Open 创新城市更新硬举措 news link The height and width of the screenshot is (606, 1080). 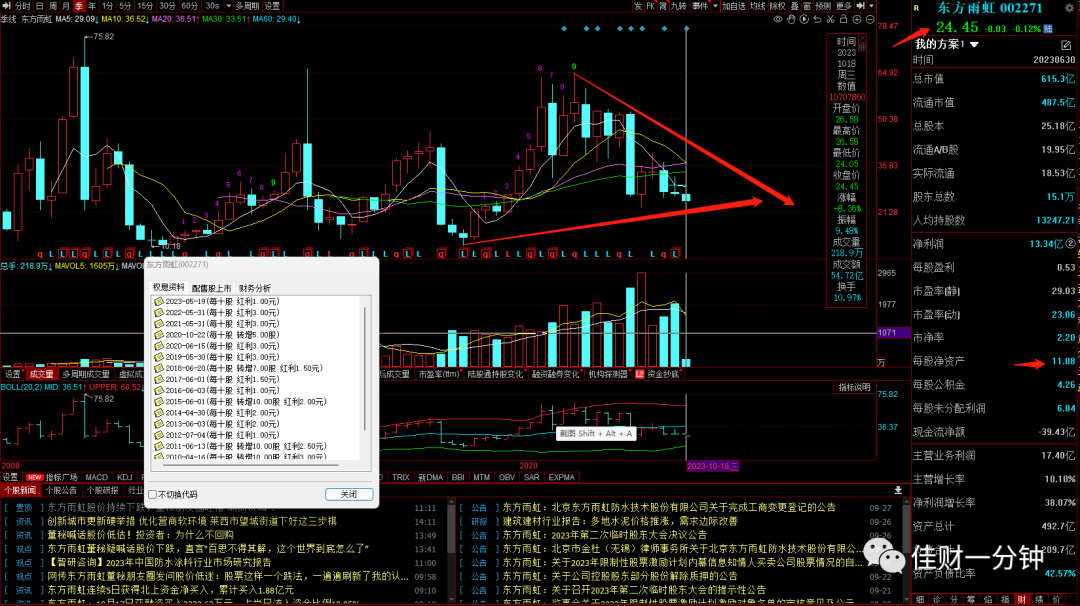coord(192,521)
